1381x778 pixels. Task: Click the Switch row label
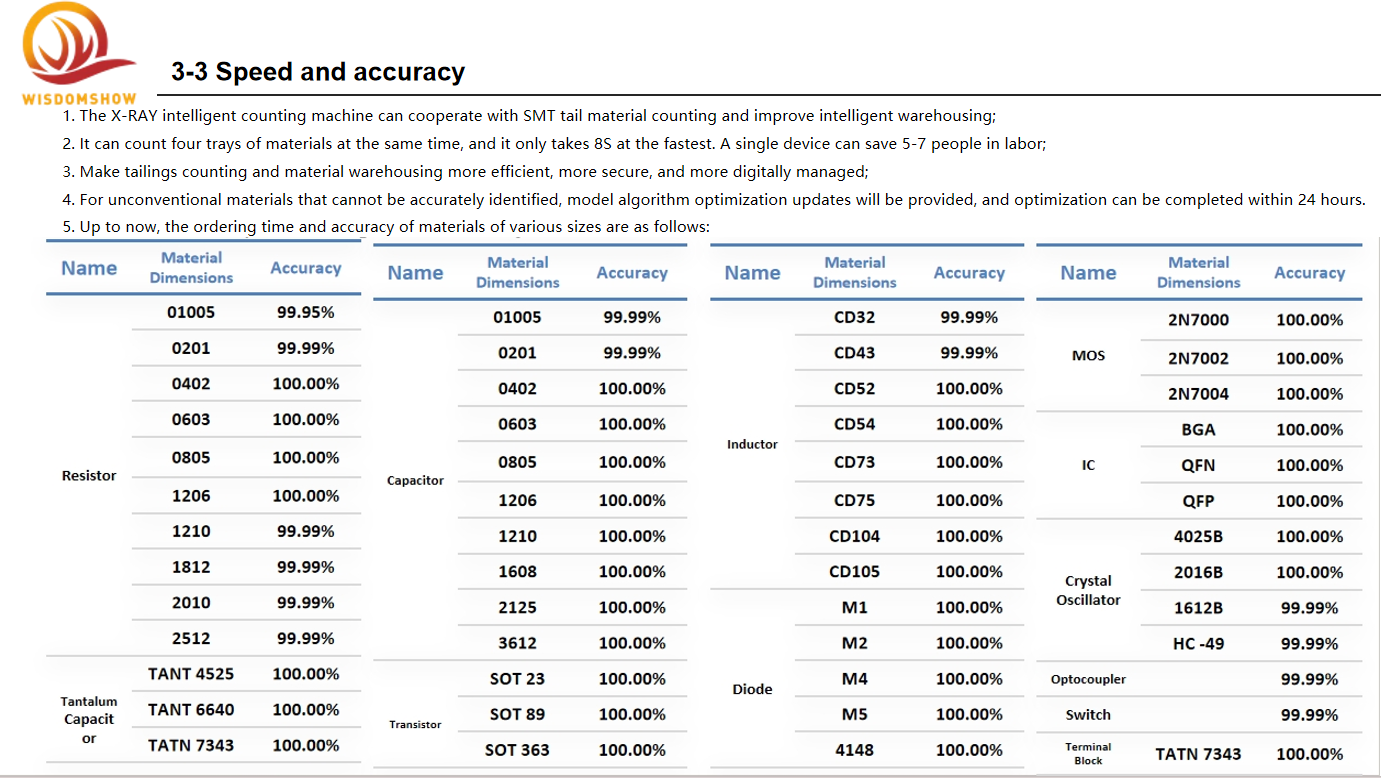[x=1088, y=715]
